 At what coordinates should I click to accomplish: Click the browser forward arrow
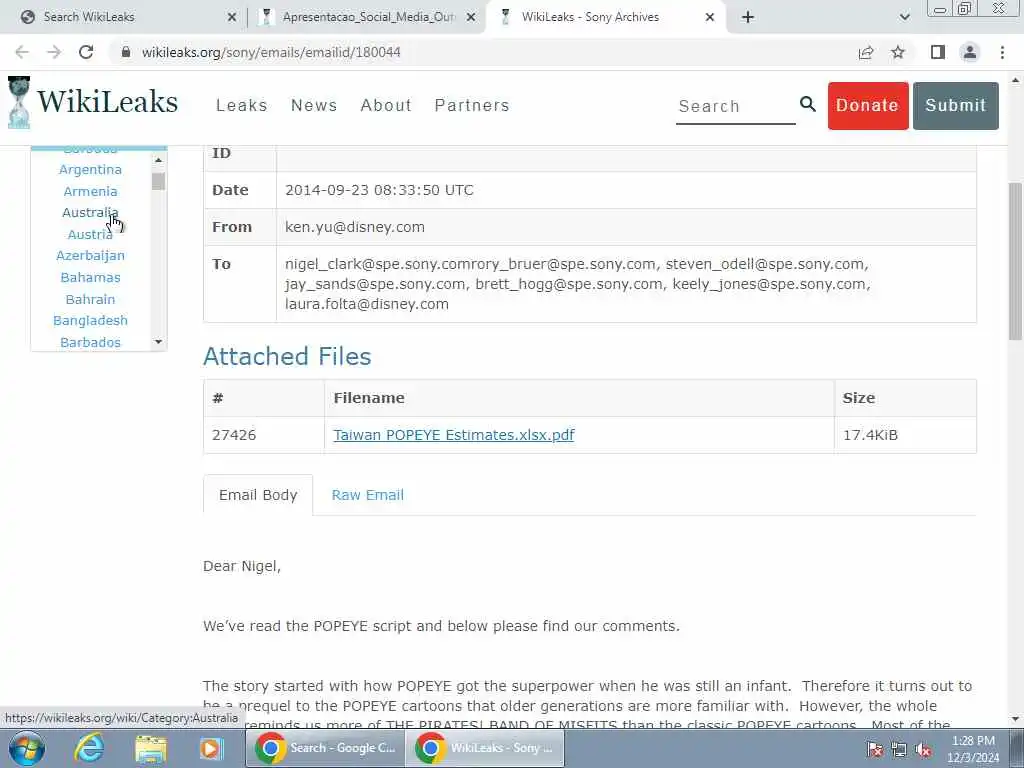point(54,52)
